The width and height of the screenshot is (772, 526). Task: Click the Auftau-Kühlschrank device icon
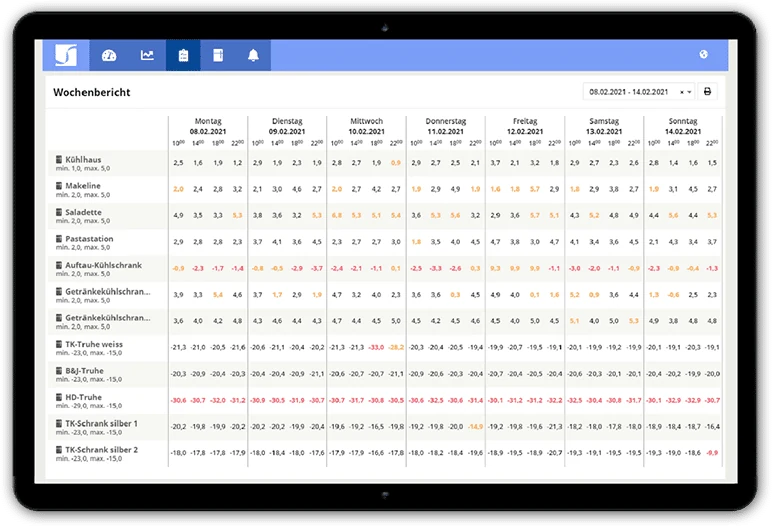59,265
